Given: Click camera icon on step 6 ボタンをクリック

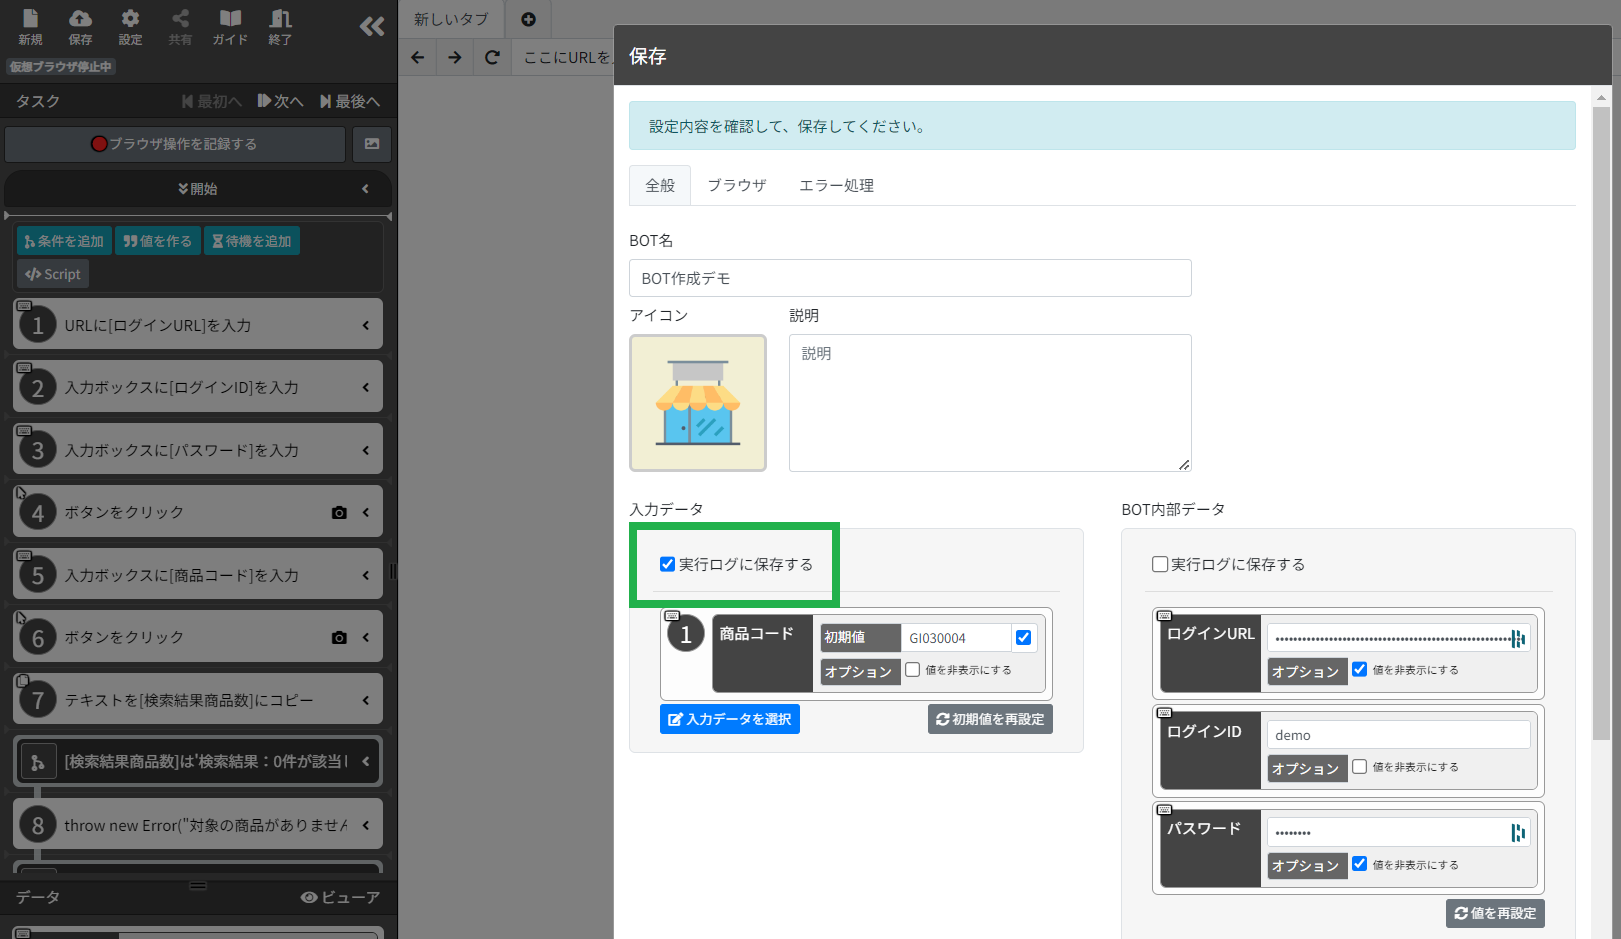Looking at the screenshot, I should (x=339, y=637).
